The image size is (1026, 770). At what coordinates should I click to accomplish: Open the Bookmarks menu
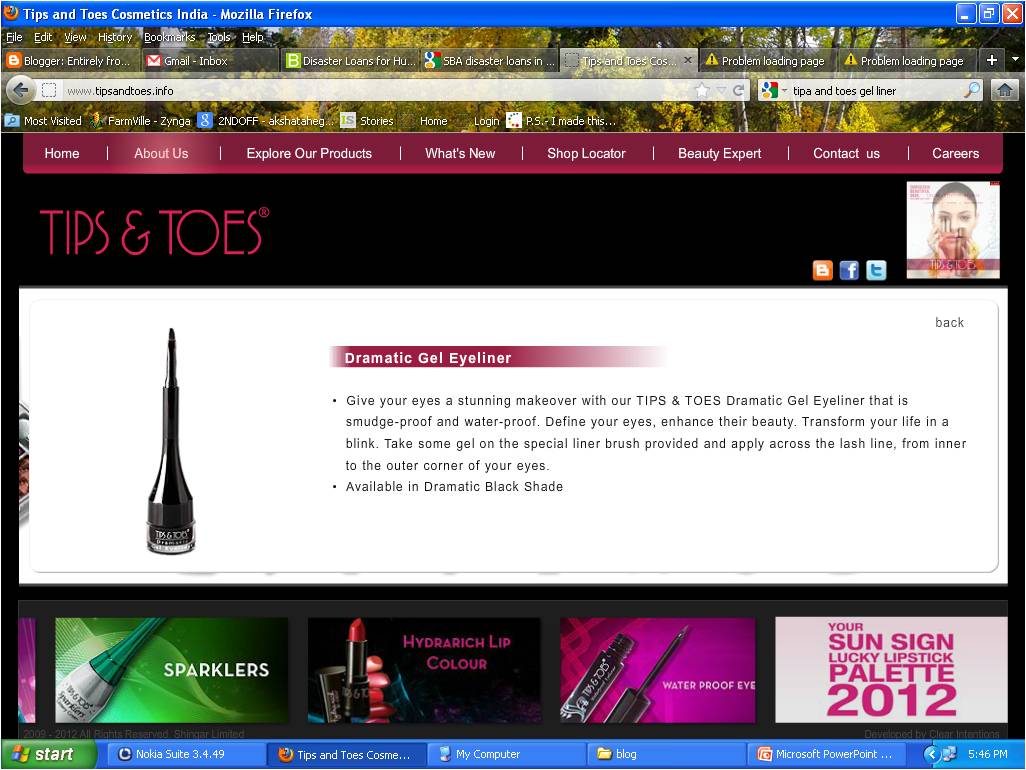pos(169,37)
